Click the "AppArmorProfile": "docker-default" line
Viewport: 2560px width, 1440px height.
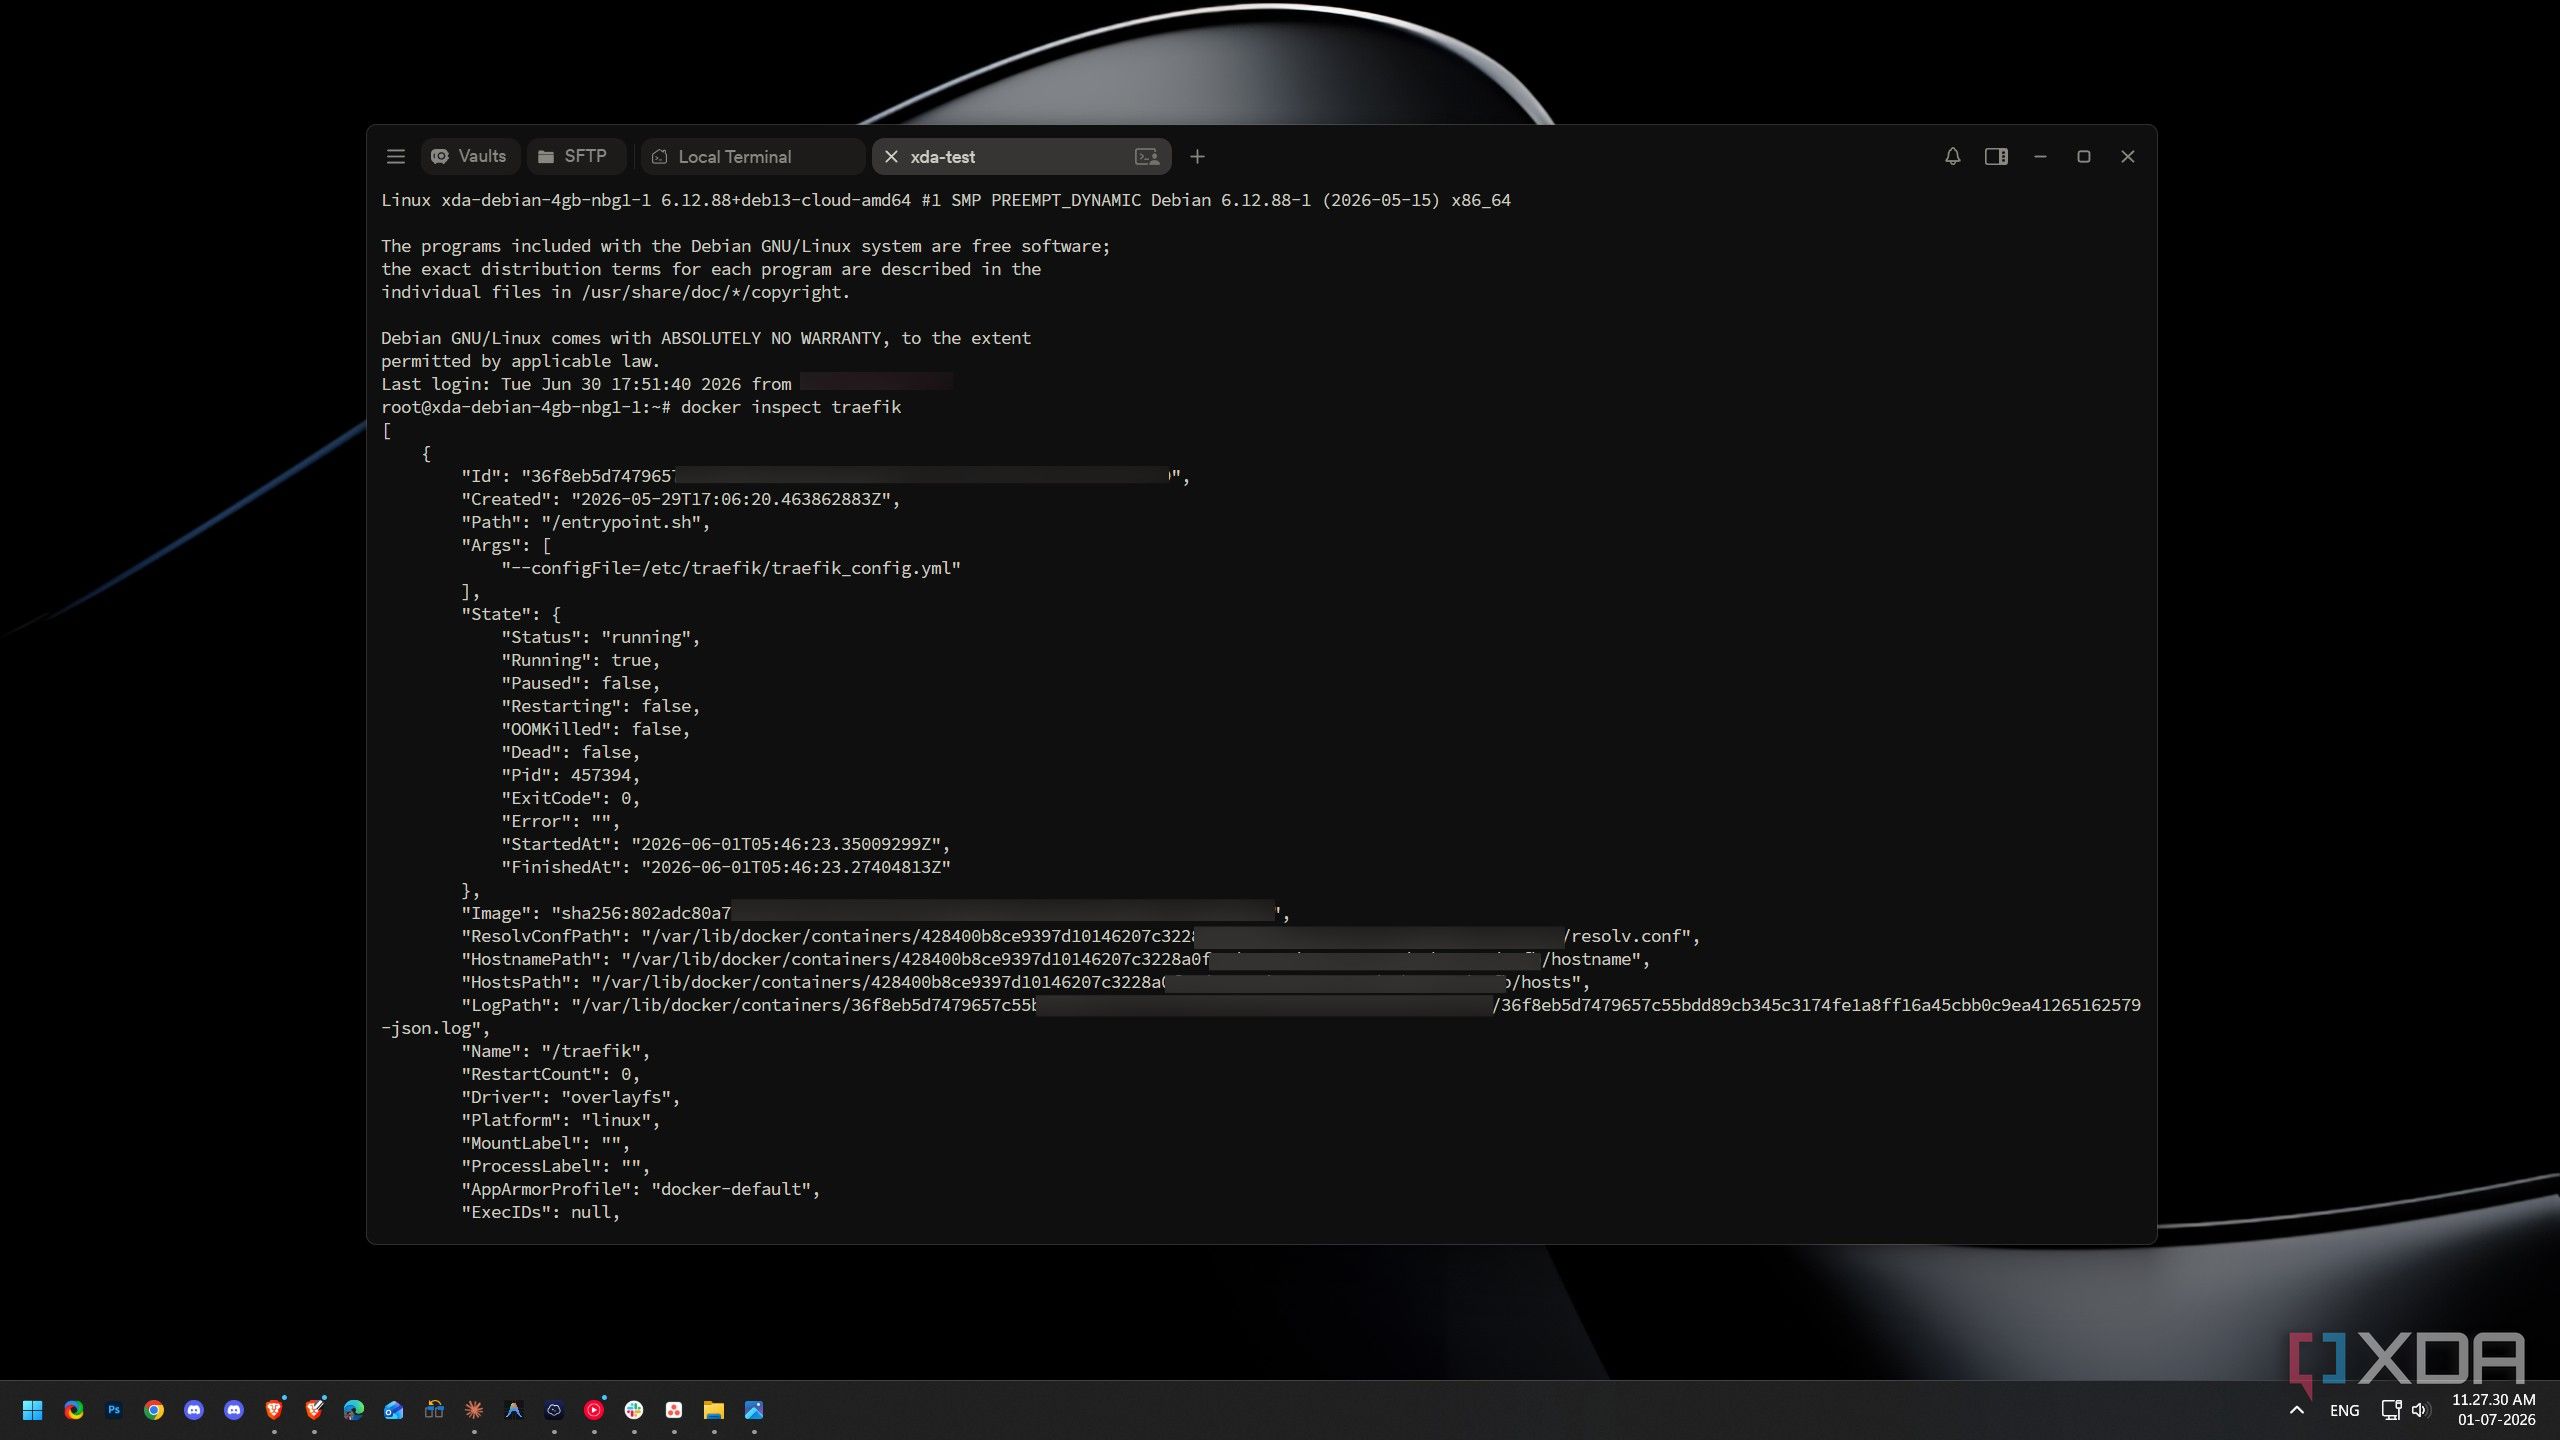coord(640,1190)
